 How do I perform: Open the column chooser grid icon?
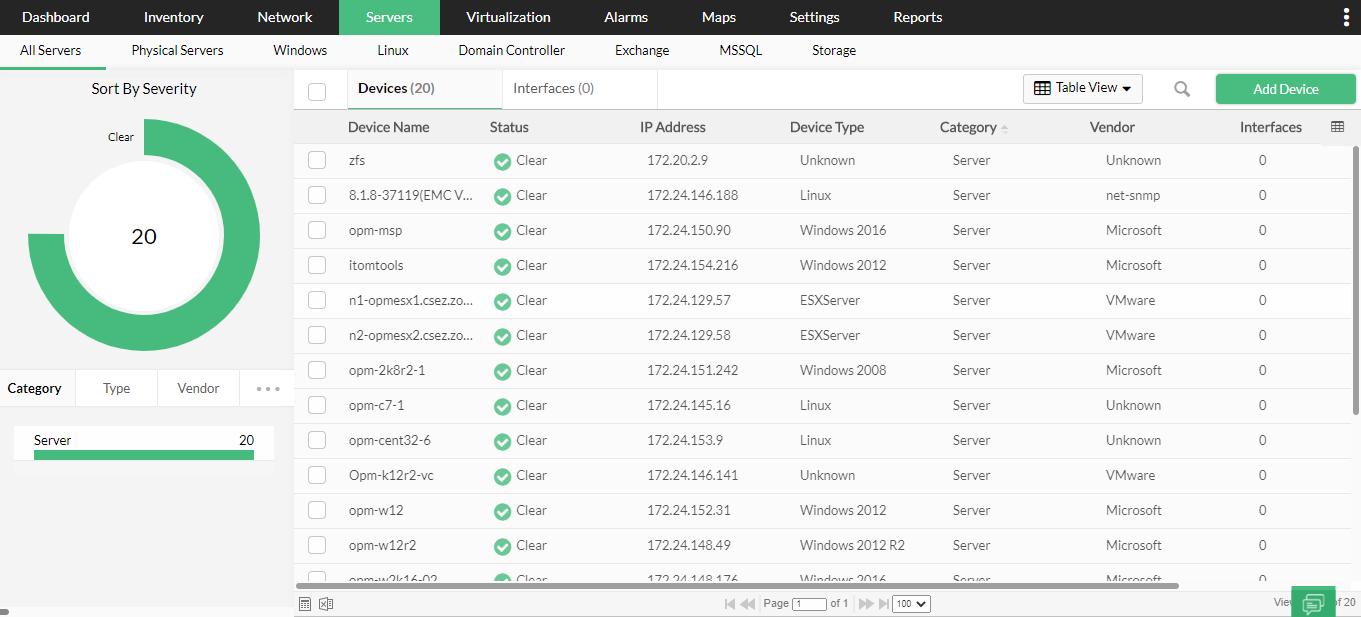[1338, 127]
